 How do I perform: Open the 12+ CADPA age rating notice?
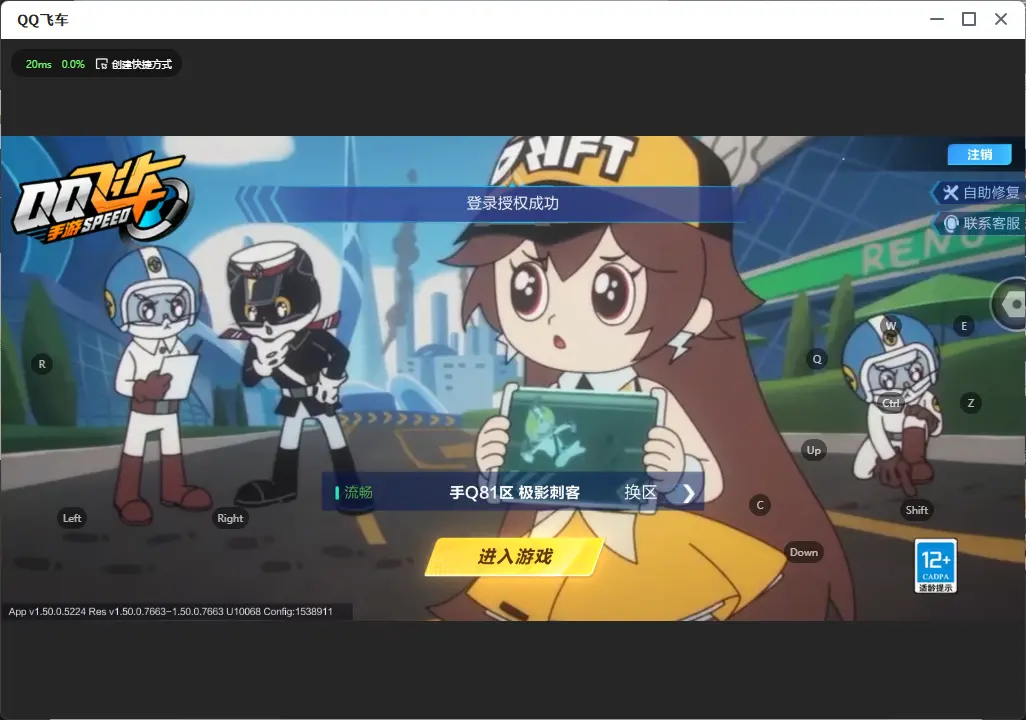pyautogui.click(x=936, y=566)
